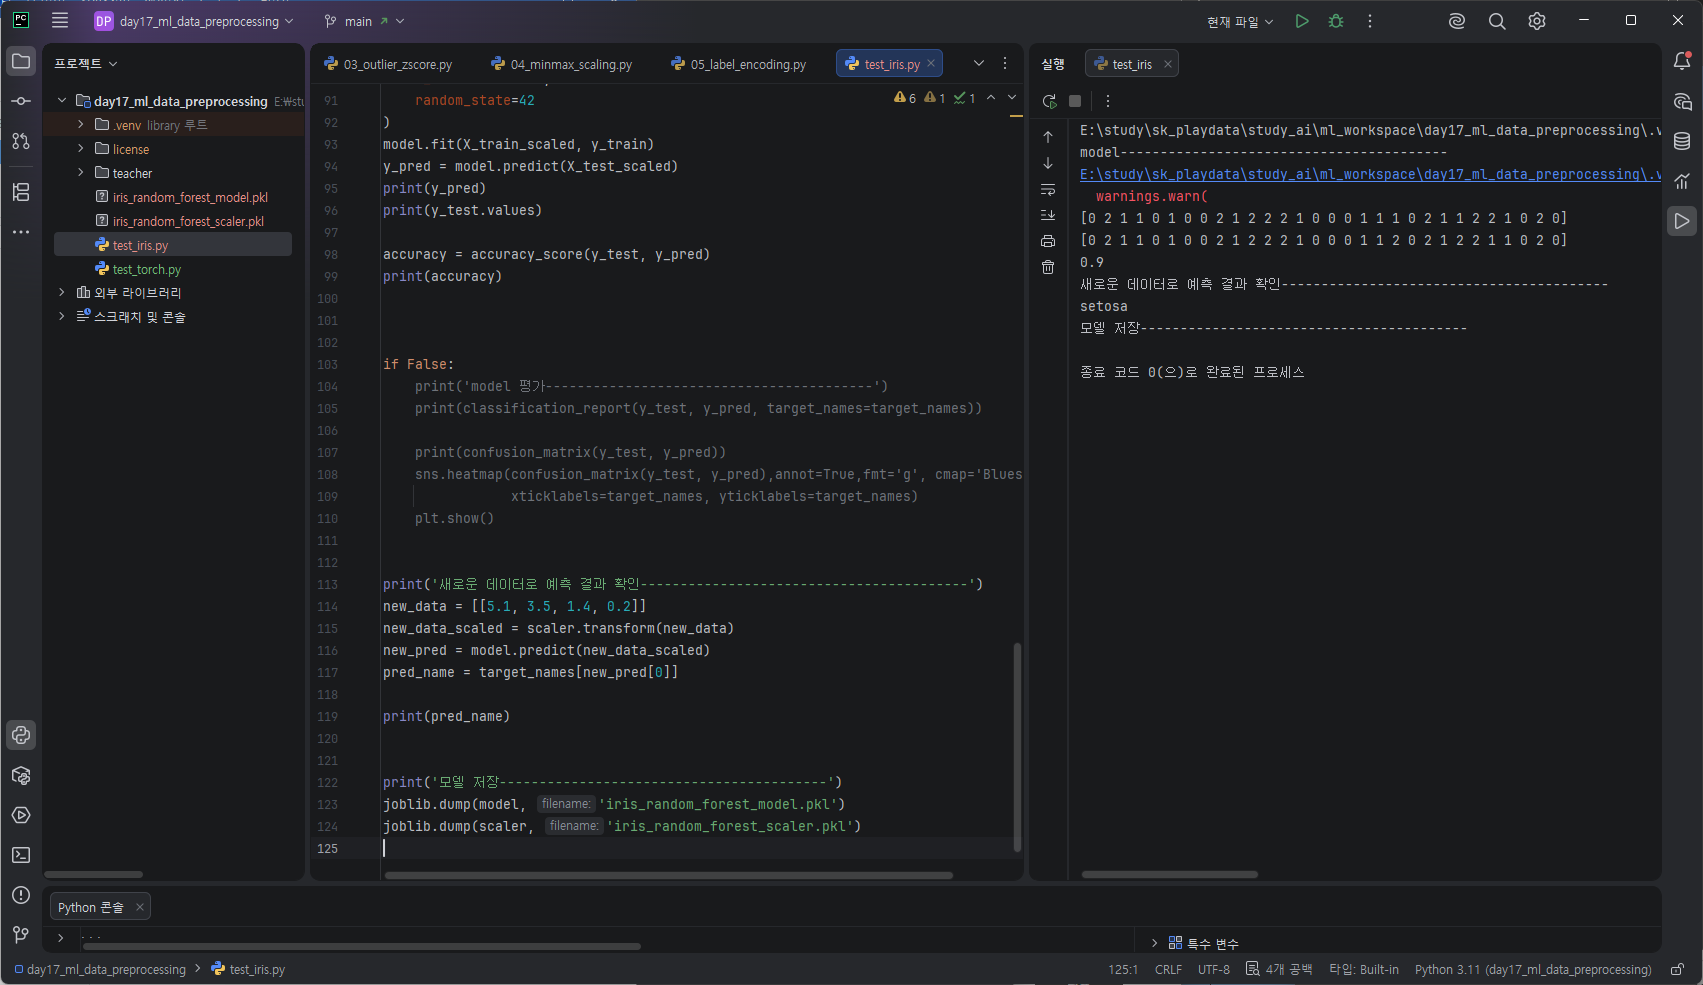Open Pull Requests tool window icon
Image resolution: width=1703 pixels, height=985 pixels.
pyautogui.click(x=21, y=141)
